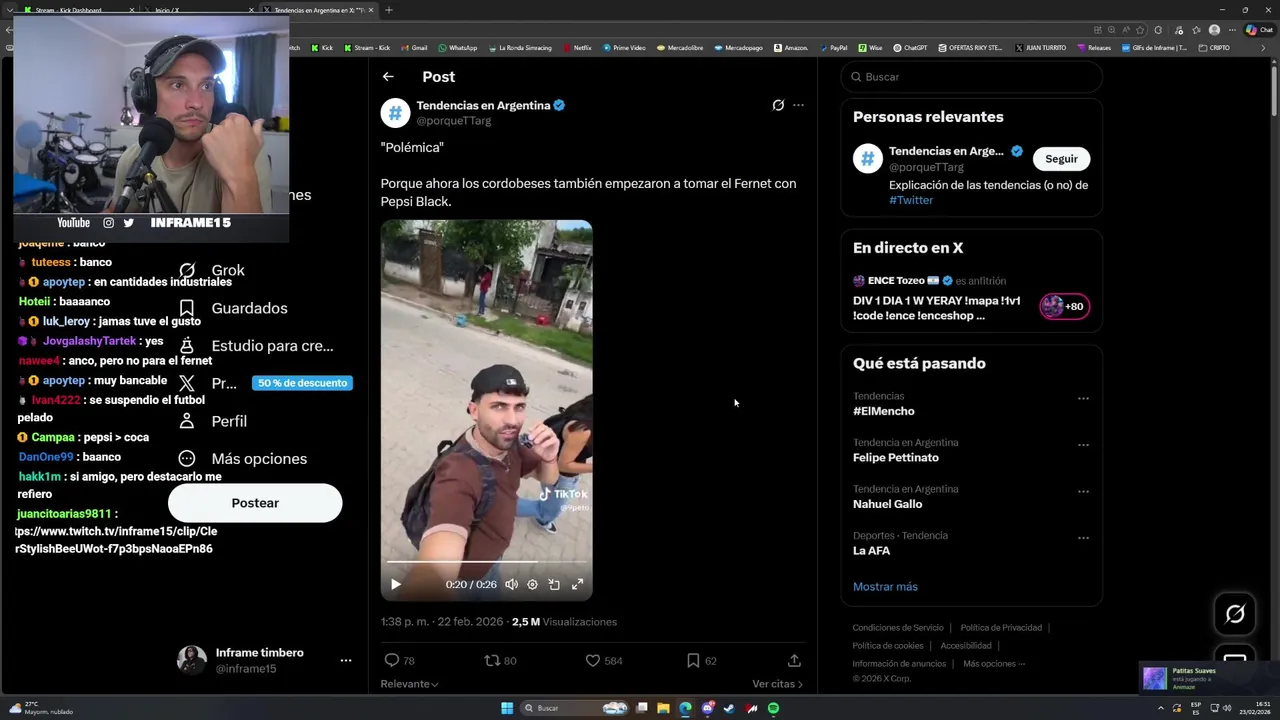
Task: Open juancitoarias9811 twitch clip link in chat
Action: 115,540
